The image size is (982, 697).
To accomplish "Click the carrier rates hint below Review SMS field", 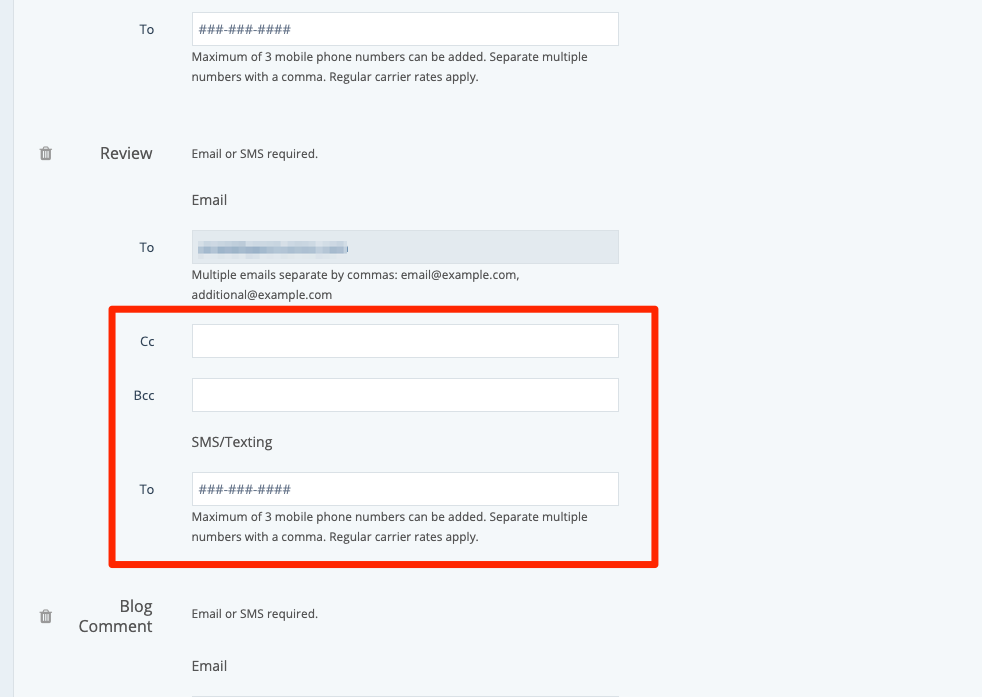I will click(389, 527).
